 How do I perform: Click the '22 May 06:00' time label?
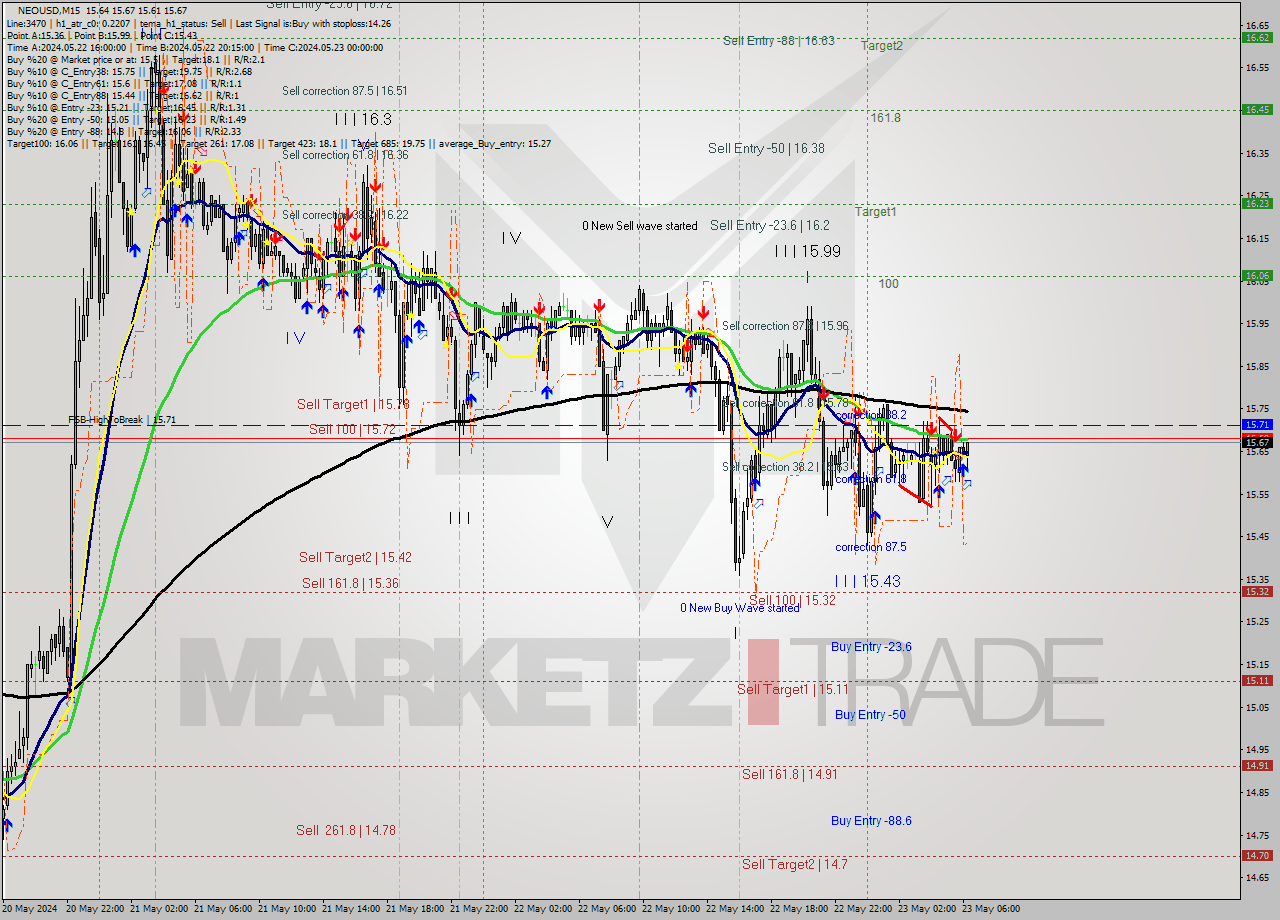click(608, 909)
